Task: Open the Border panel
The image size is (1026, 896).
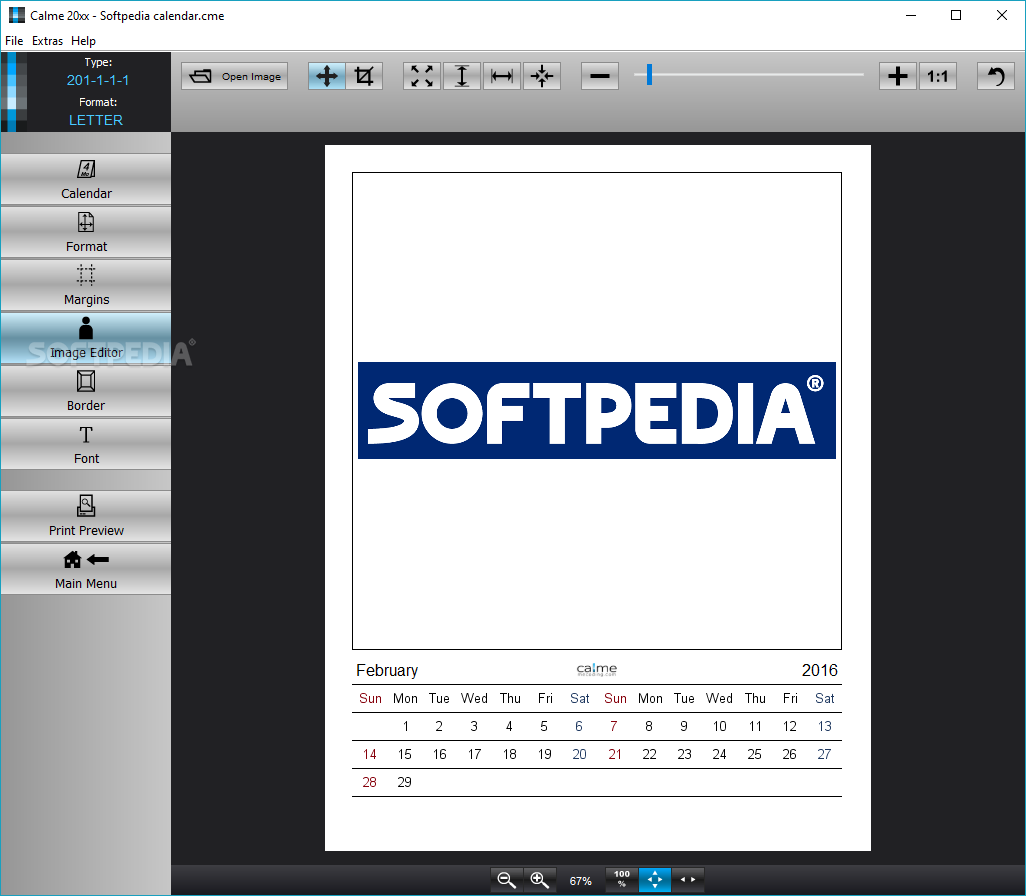Action: pyautogui.click(x=86, y=391)
